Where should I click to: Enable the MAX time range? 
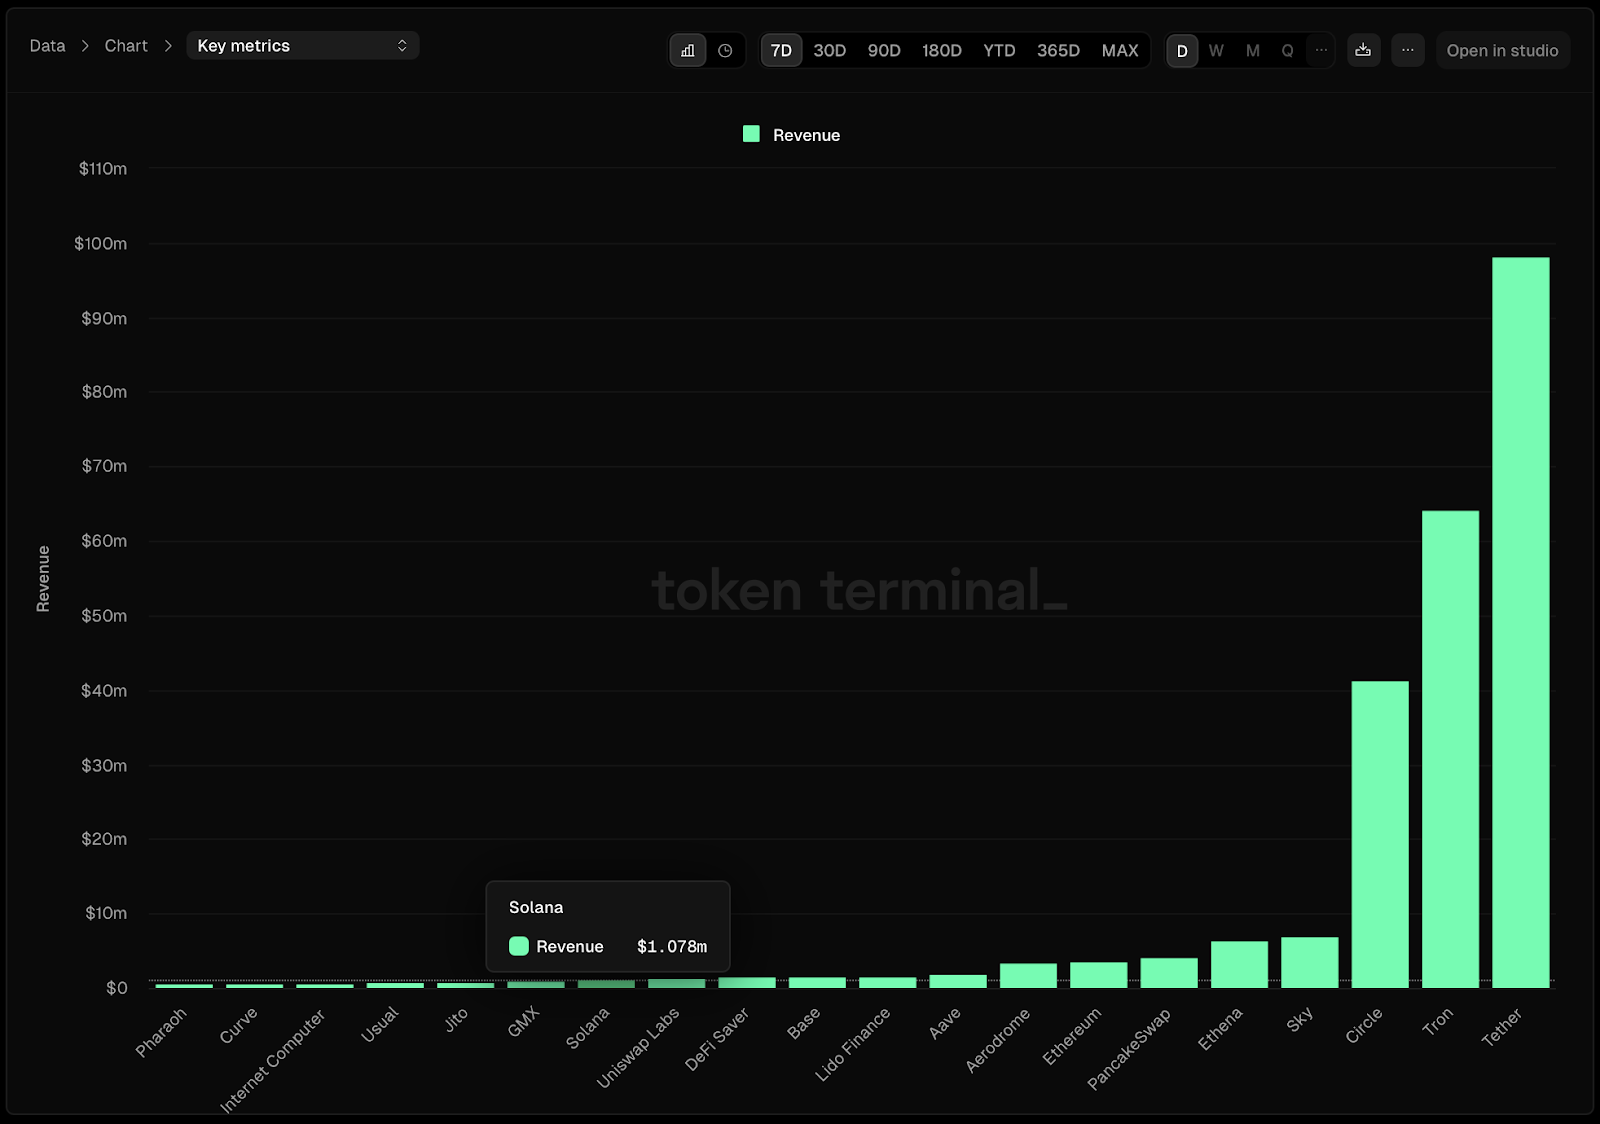(1120, 50)
